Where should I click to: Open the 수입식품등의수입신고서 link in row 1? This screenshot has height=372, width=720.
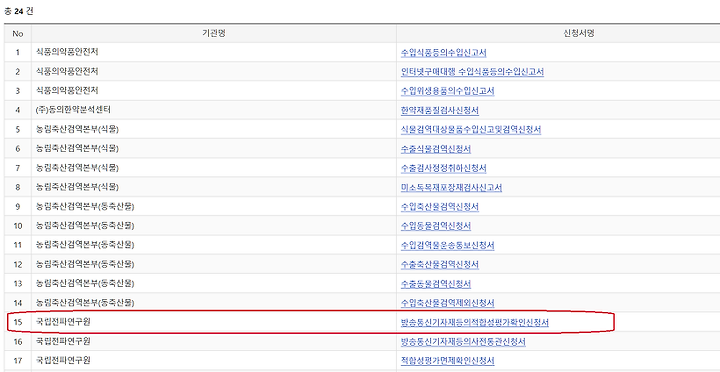coord(444,52)
